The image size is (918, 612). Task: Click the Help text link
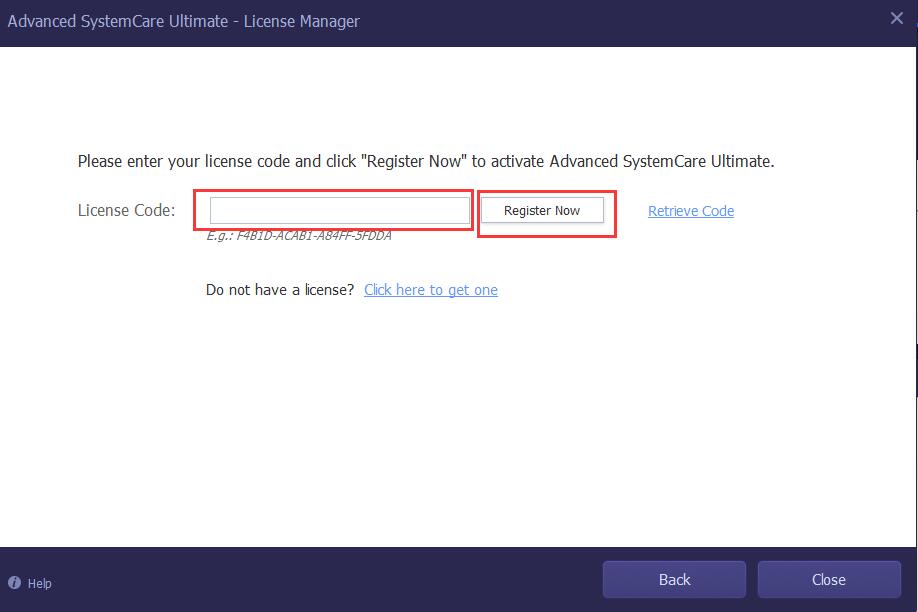pyautogui.click(x=40, y=583)
